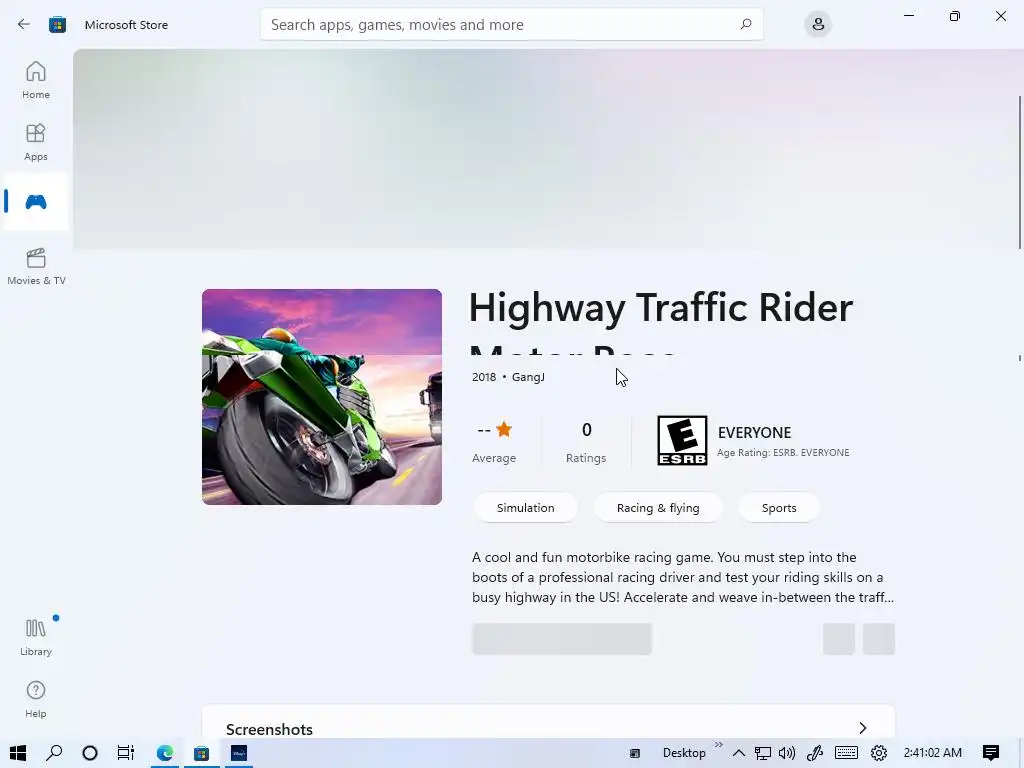Viewport: 1024px width, 768px height.
Task: Open Cortana circle on taskbar
Action: [x=89, y=752]
